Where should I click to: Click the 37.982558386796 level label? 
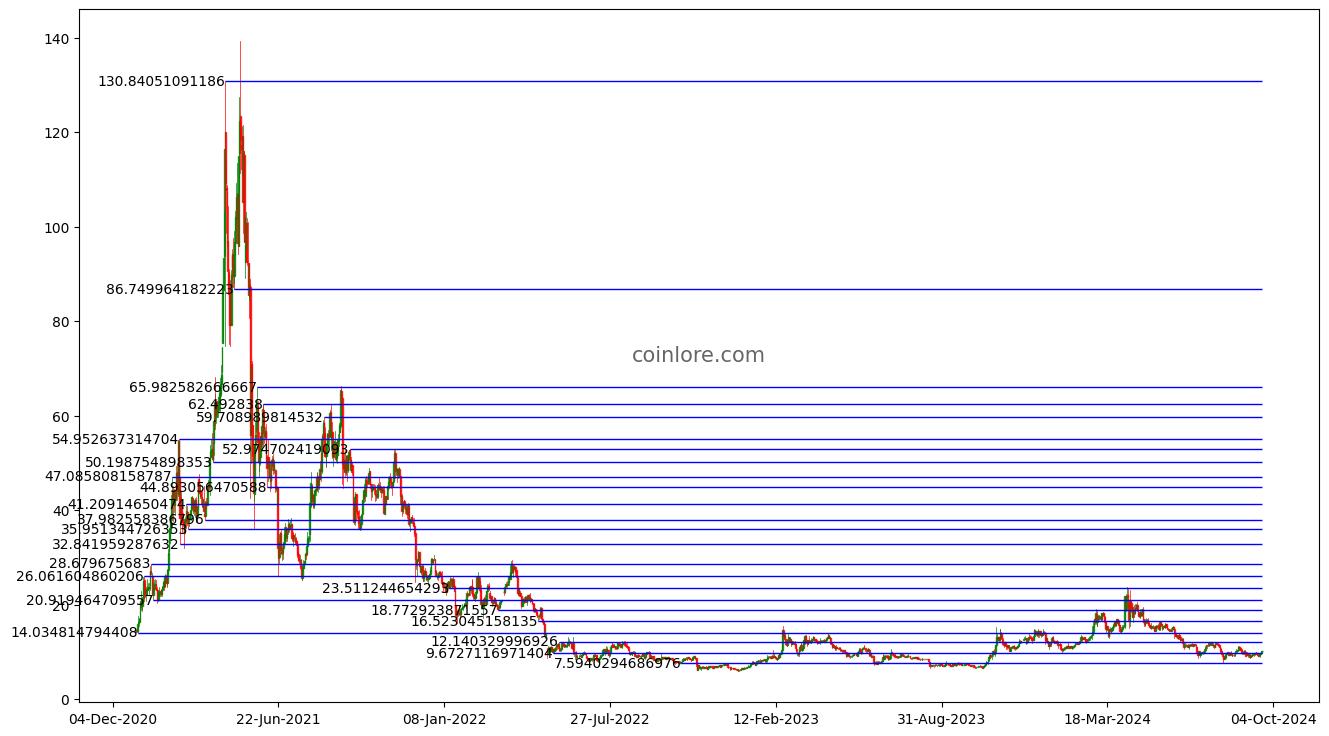pos(141,519)
